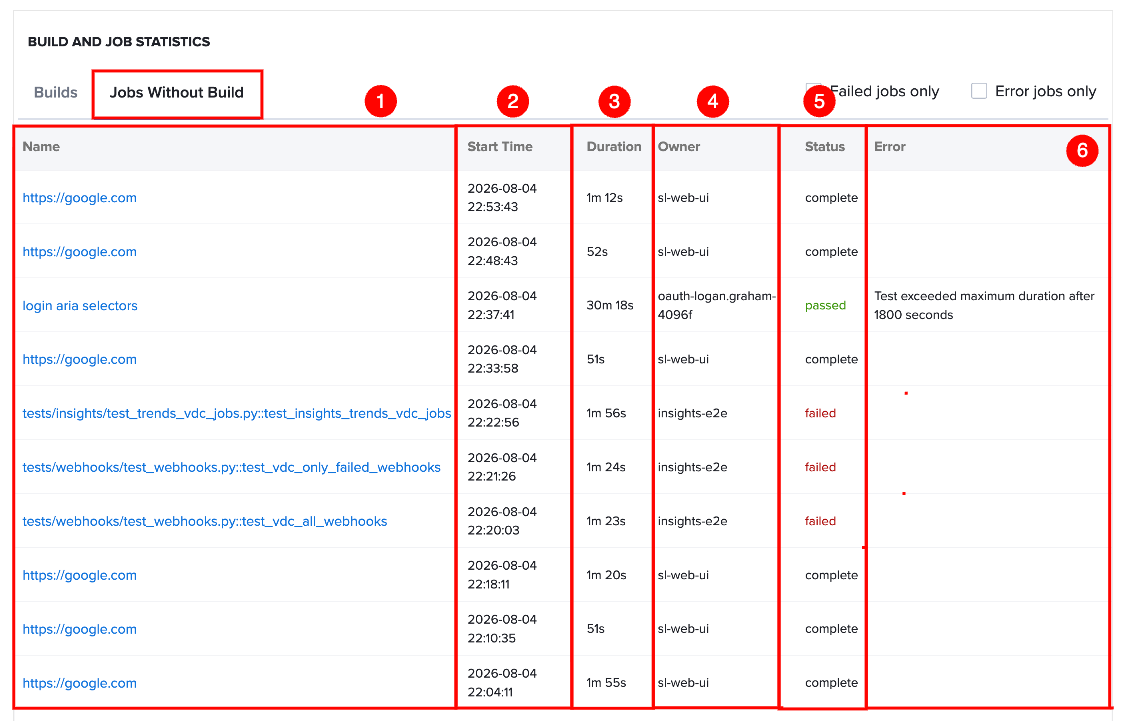Click the owner oauth-logan.graham-4096f

[717, 305]
